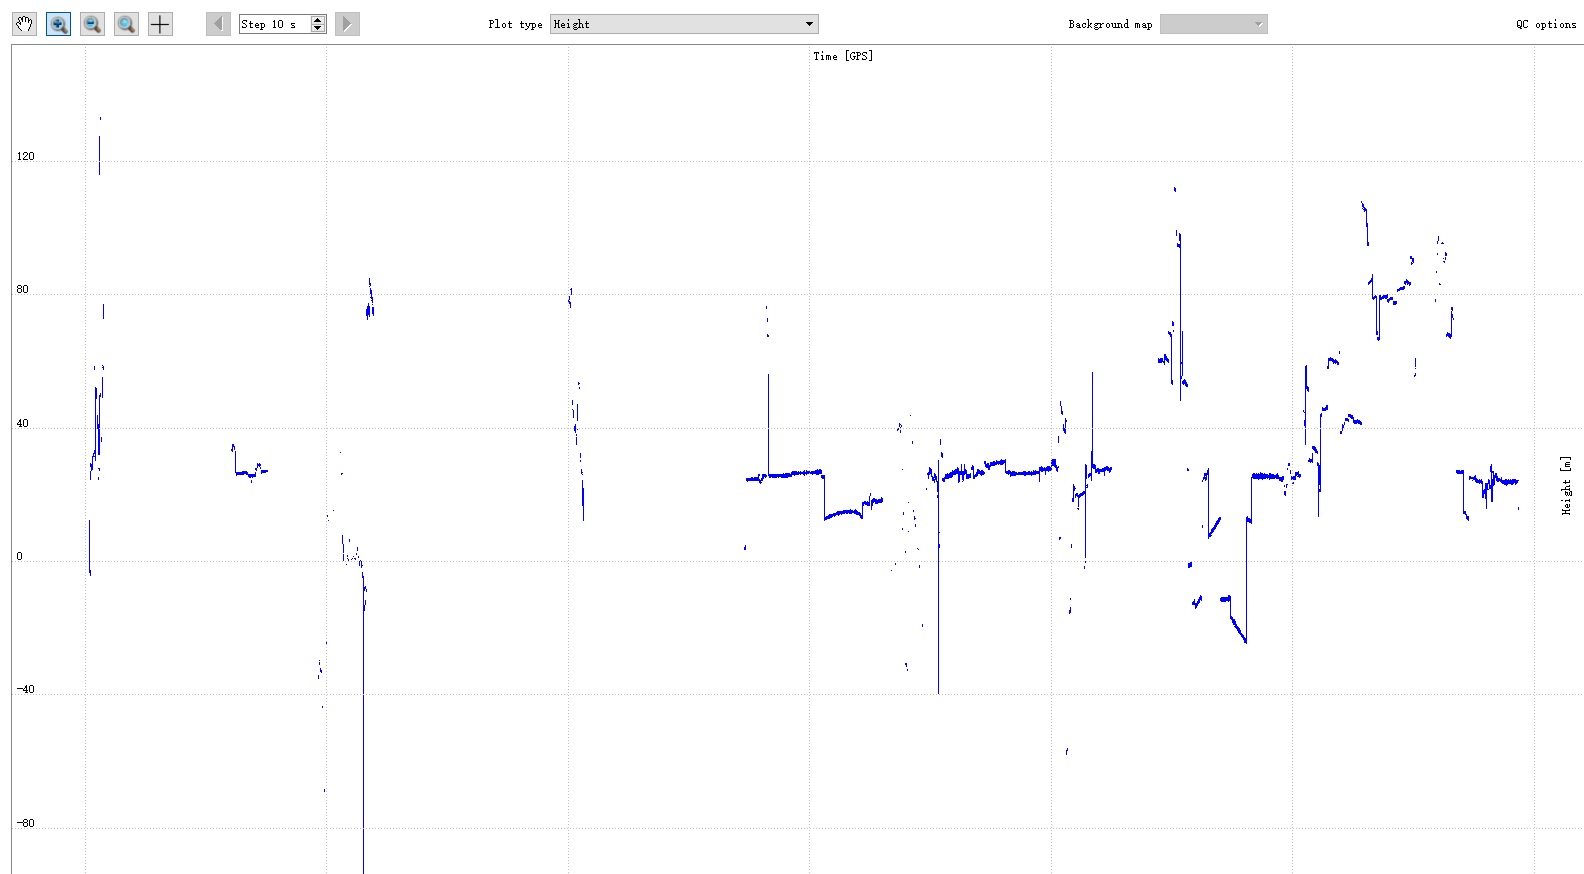Click the 120 y-axis tick label
Image resolution: width=1584 pixels, height=874 pixels.
pos(25,156)
